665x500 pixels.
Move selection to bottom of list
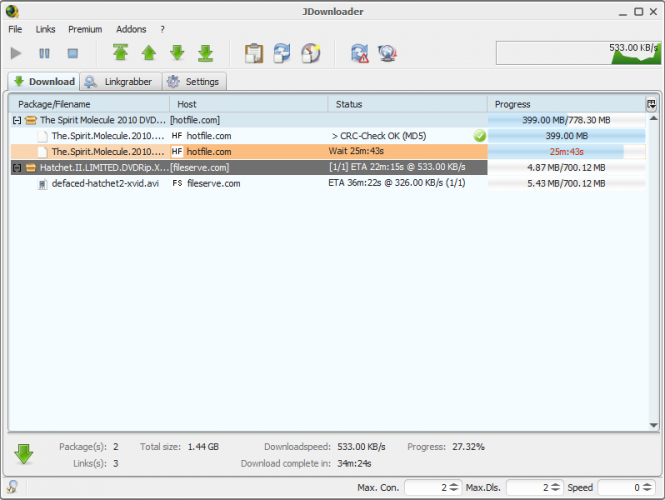[x=206, y=53]
